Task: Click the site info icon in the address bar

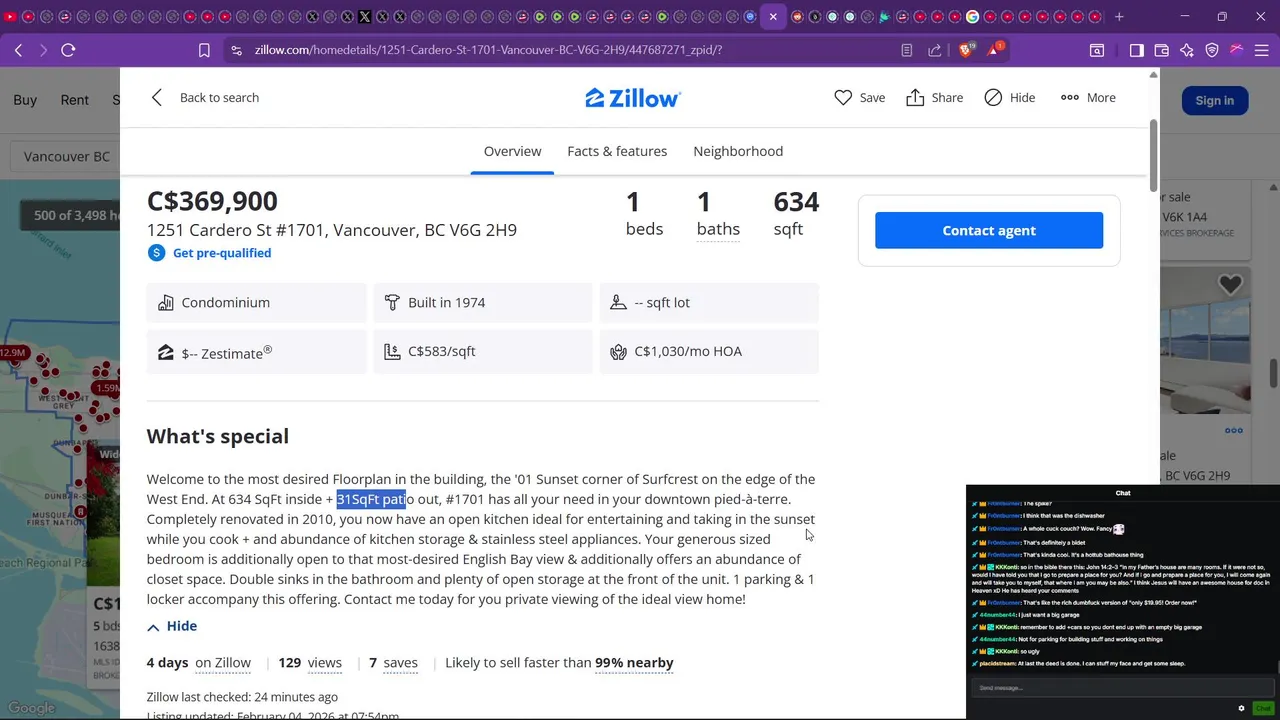Action: pos(236,50)
